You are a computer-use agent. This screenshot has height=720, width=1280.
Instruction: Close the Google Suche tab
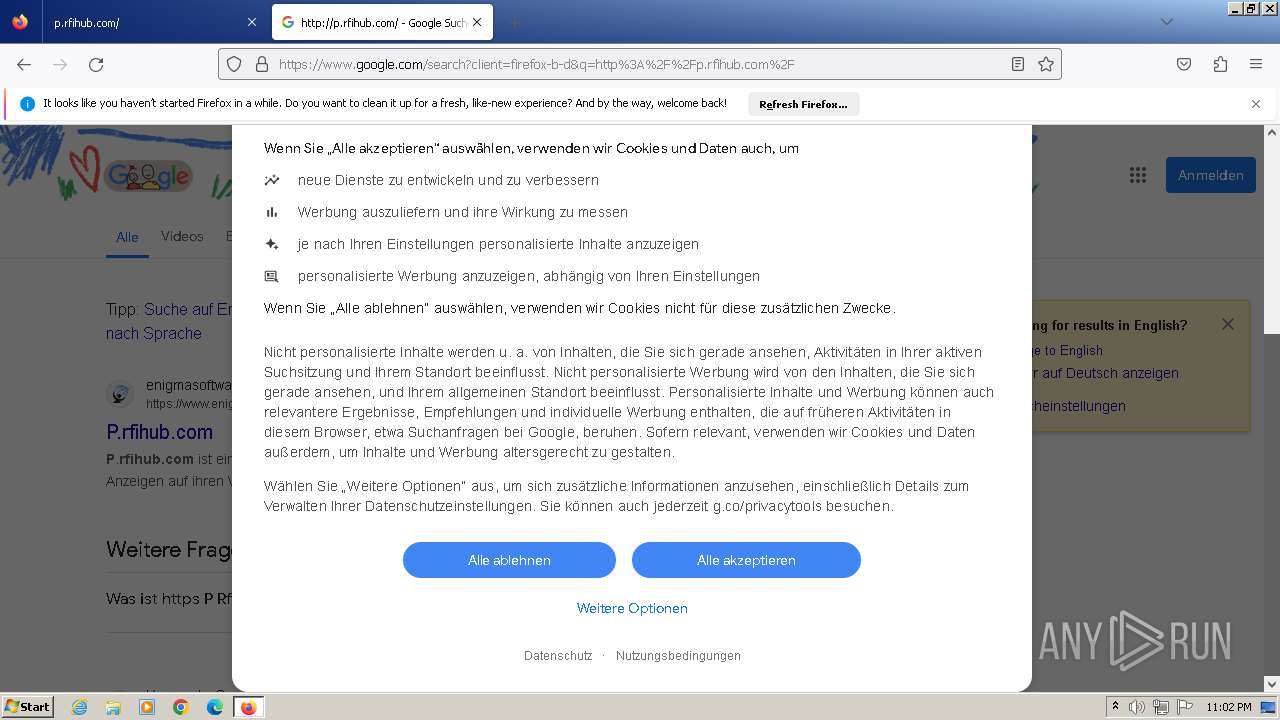coord(477,22)
